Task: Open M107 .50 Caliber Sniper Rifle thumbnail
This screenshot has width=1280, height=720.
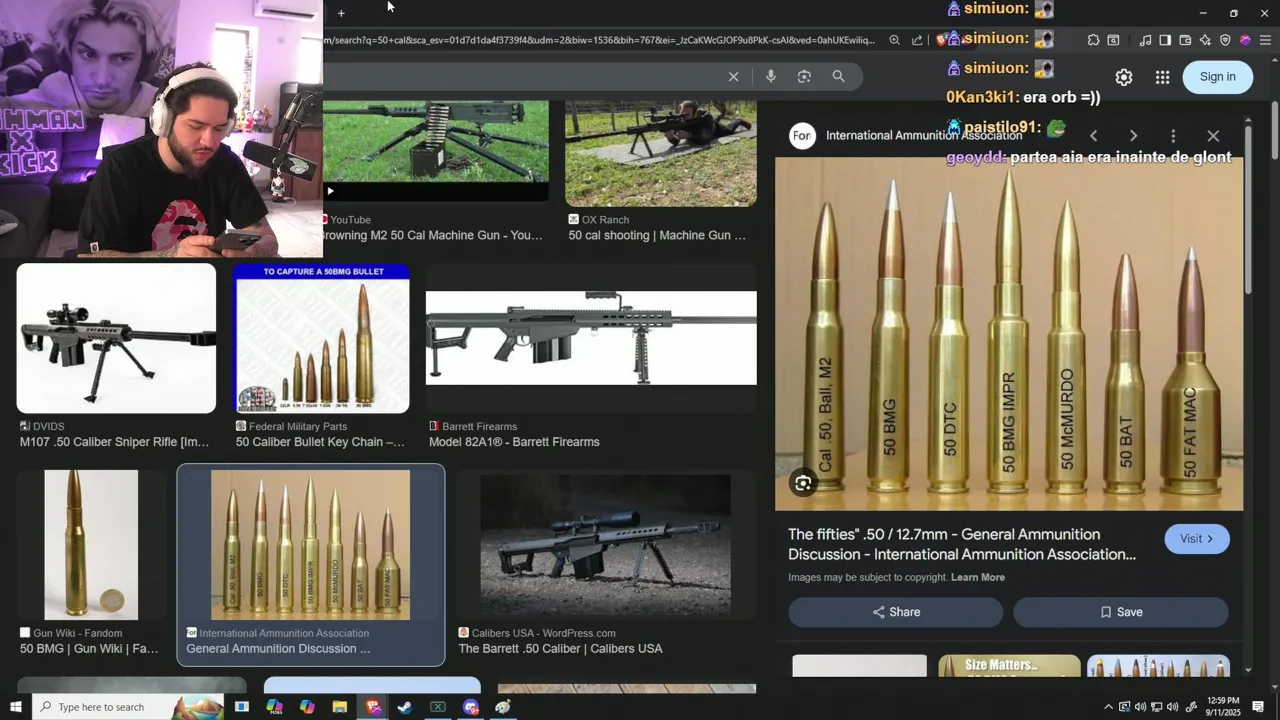Action: 116,339
